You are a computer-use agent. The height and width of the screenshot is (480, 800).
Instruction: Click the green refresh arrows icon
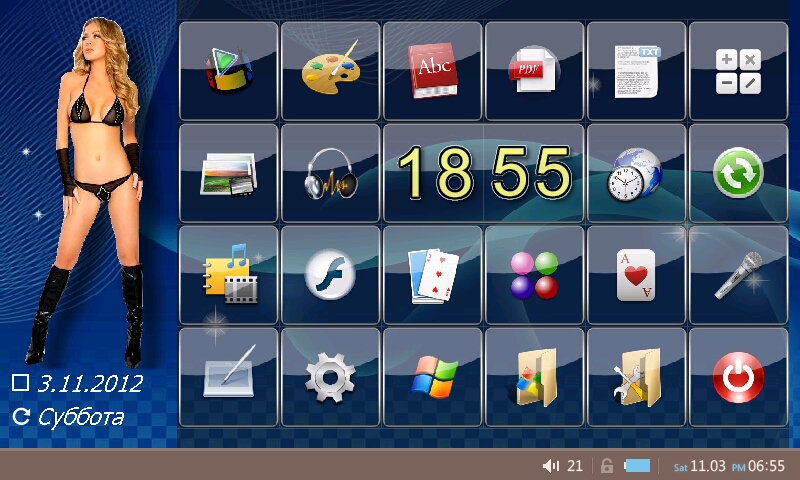pos(738,173)
